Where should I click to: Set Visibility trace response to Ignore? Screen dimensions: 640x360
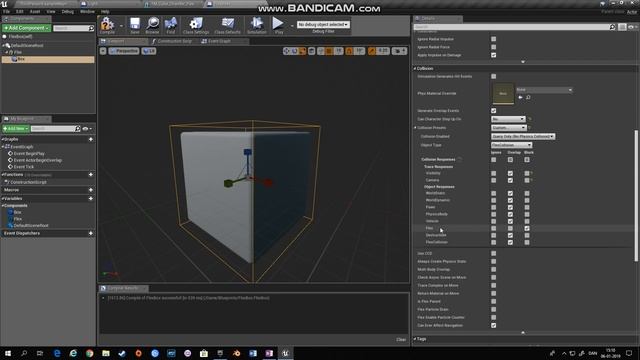click(x=493, y=173)
